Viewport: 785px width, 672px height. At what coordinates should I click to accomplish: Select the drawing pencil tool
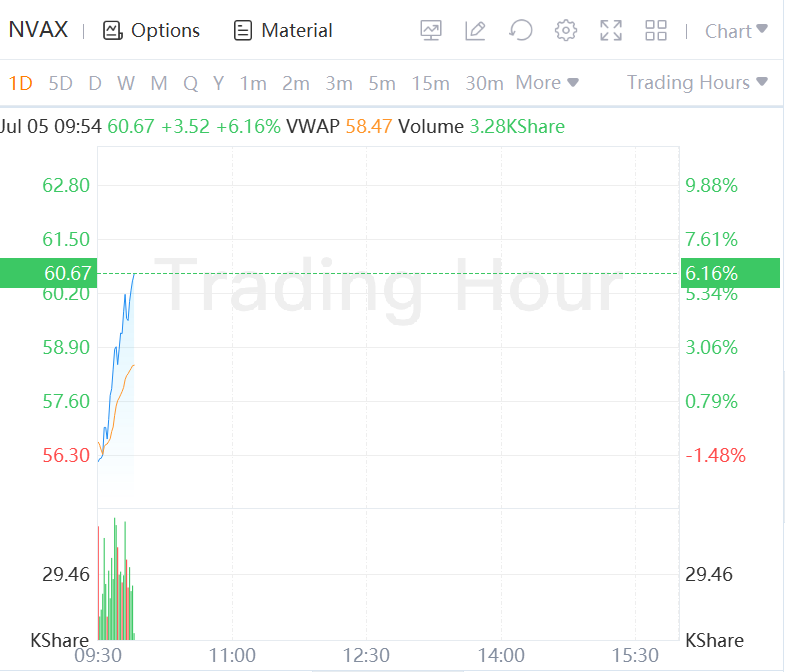pos(476,31)
